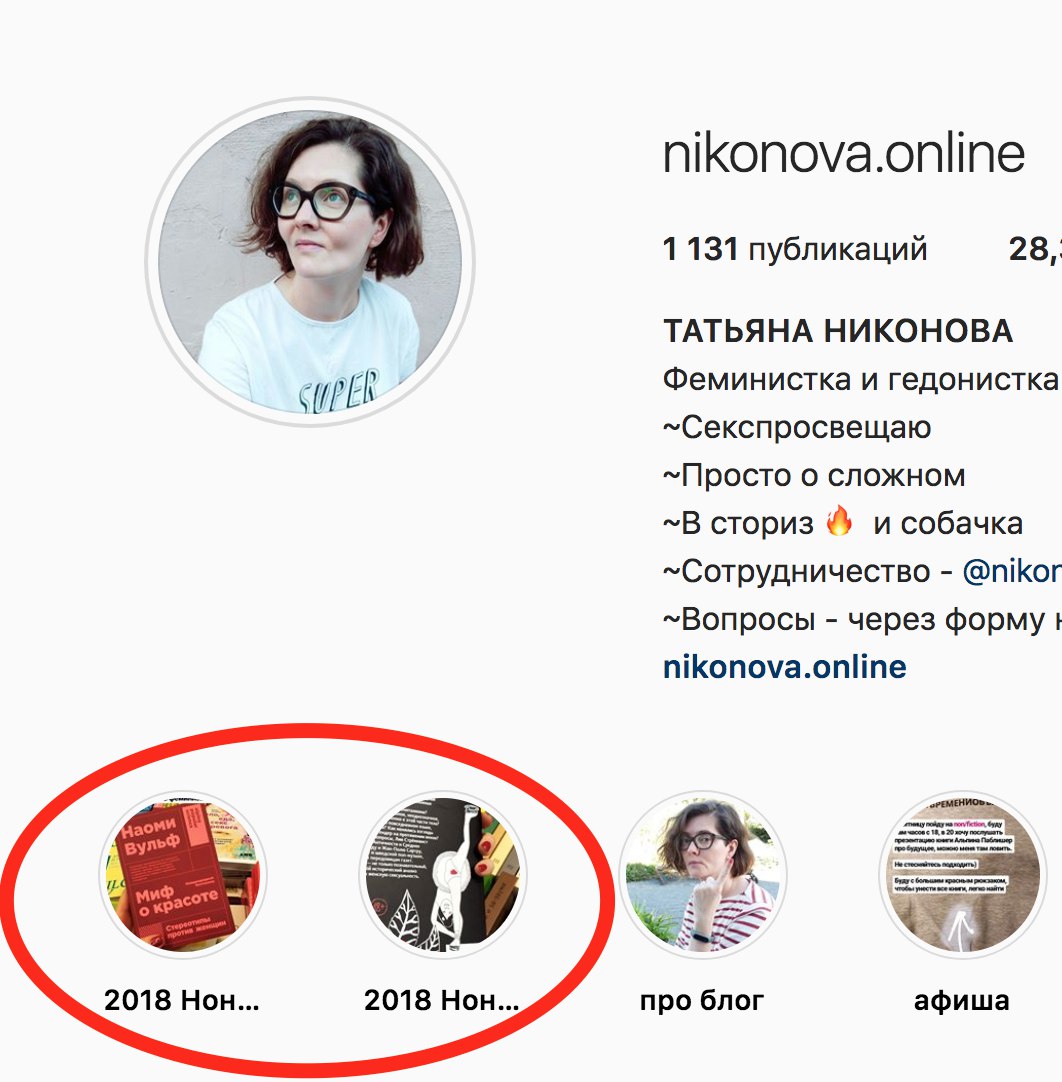Open the @nikon mention in the Сотрудничество line
The image size is (1062, 1082).
pyautogui.click(x=1012, y=571)
